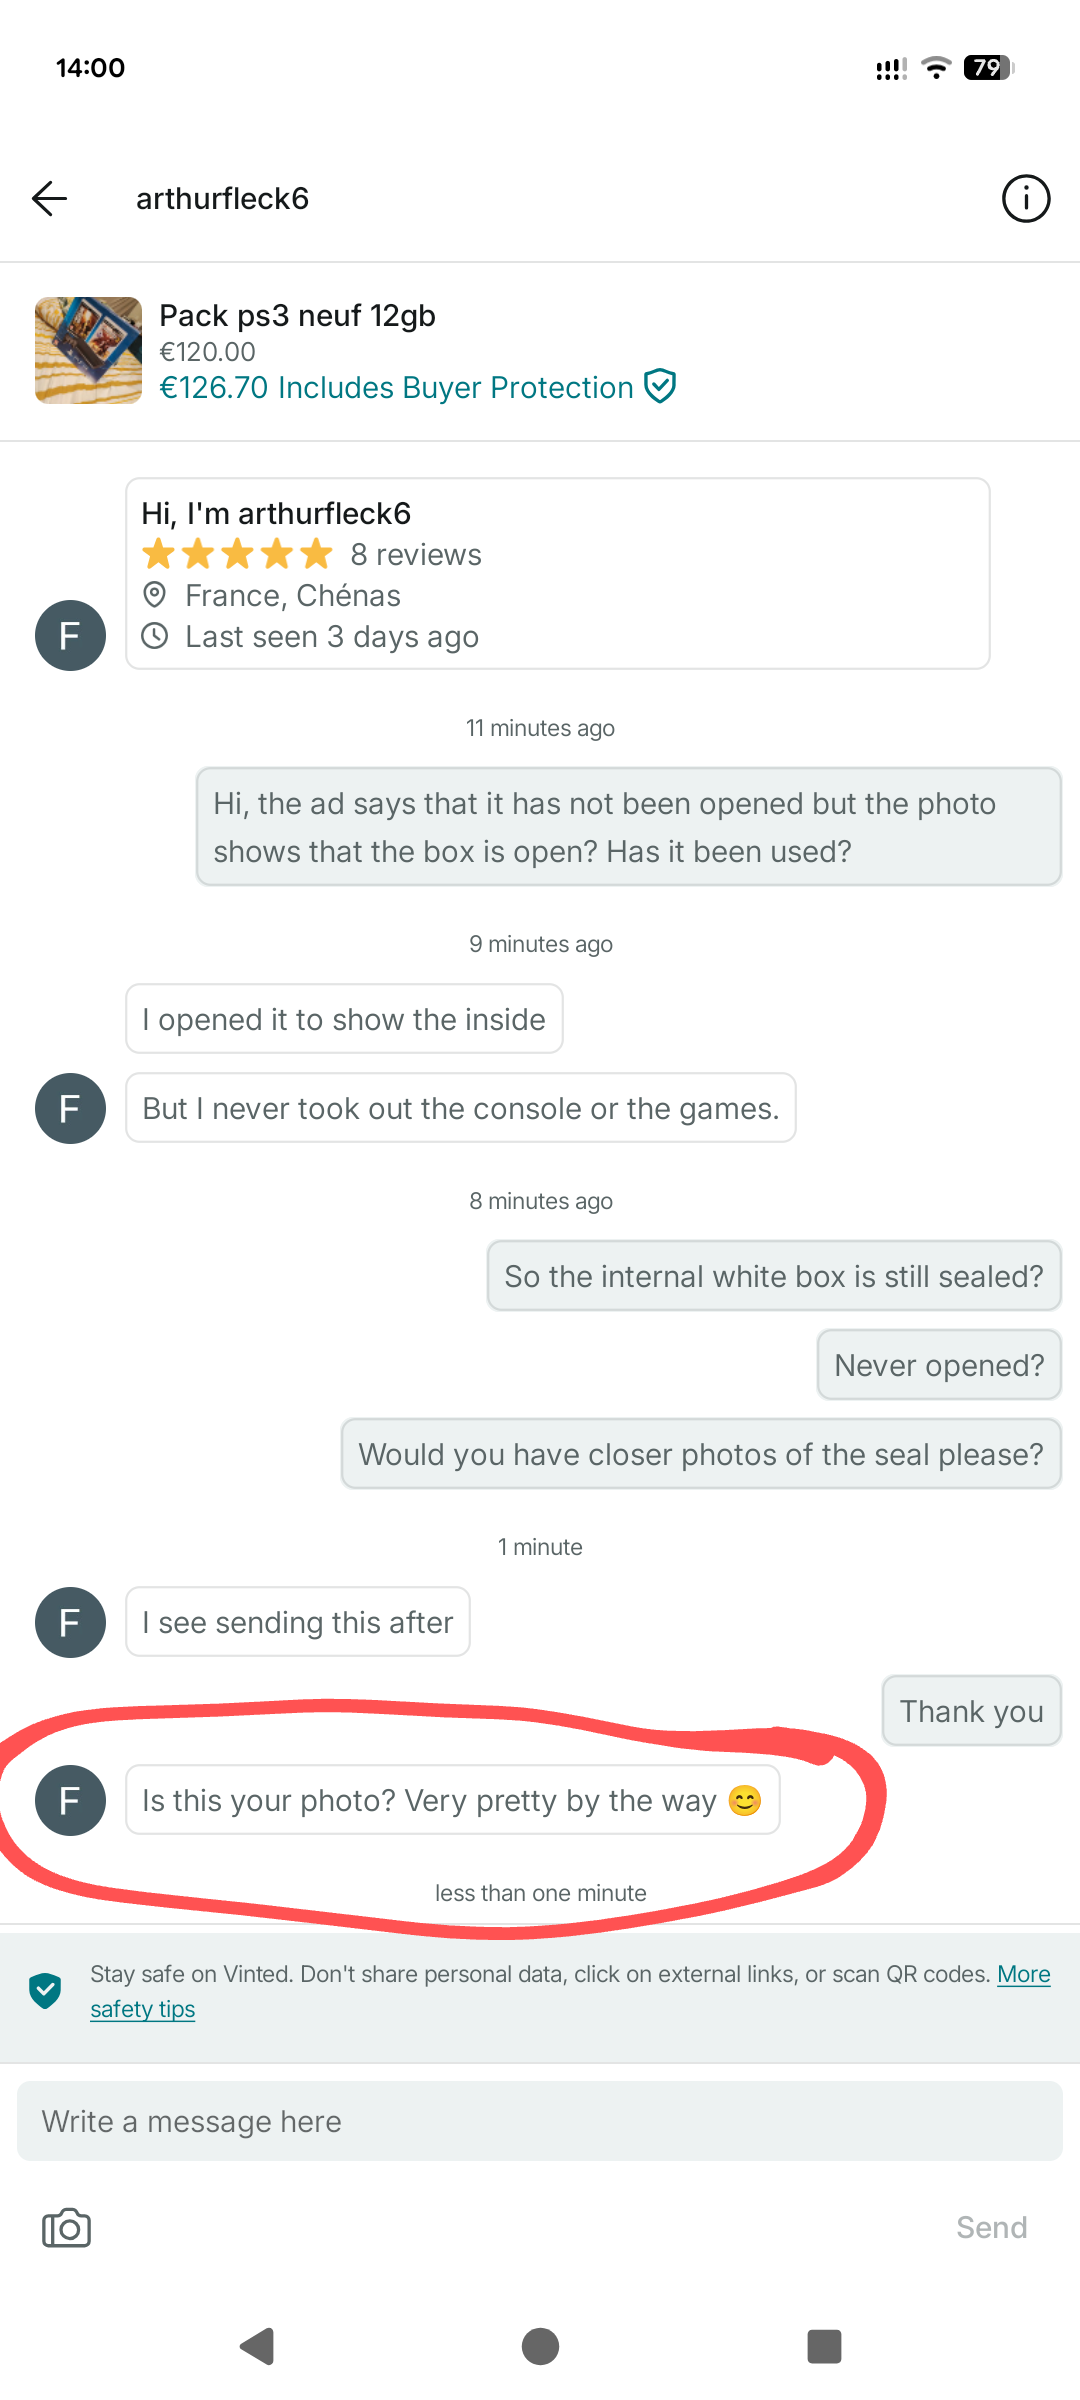Tap the safety shield icon in banner
1080x2400 pixels.
(45, 1990)
